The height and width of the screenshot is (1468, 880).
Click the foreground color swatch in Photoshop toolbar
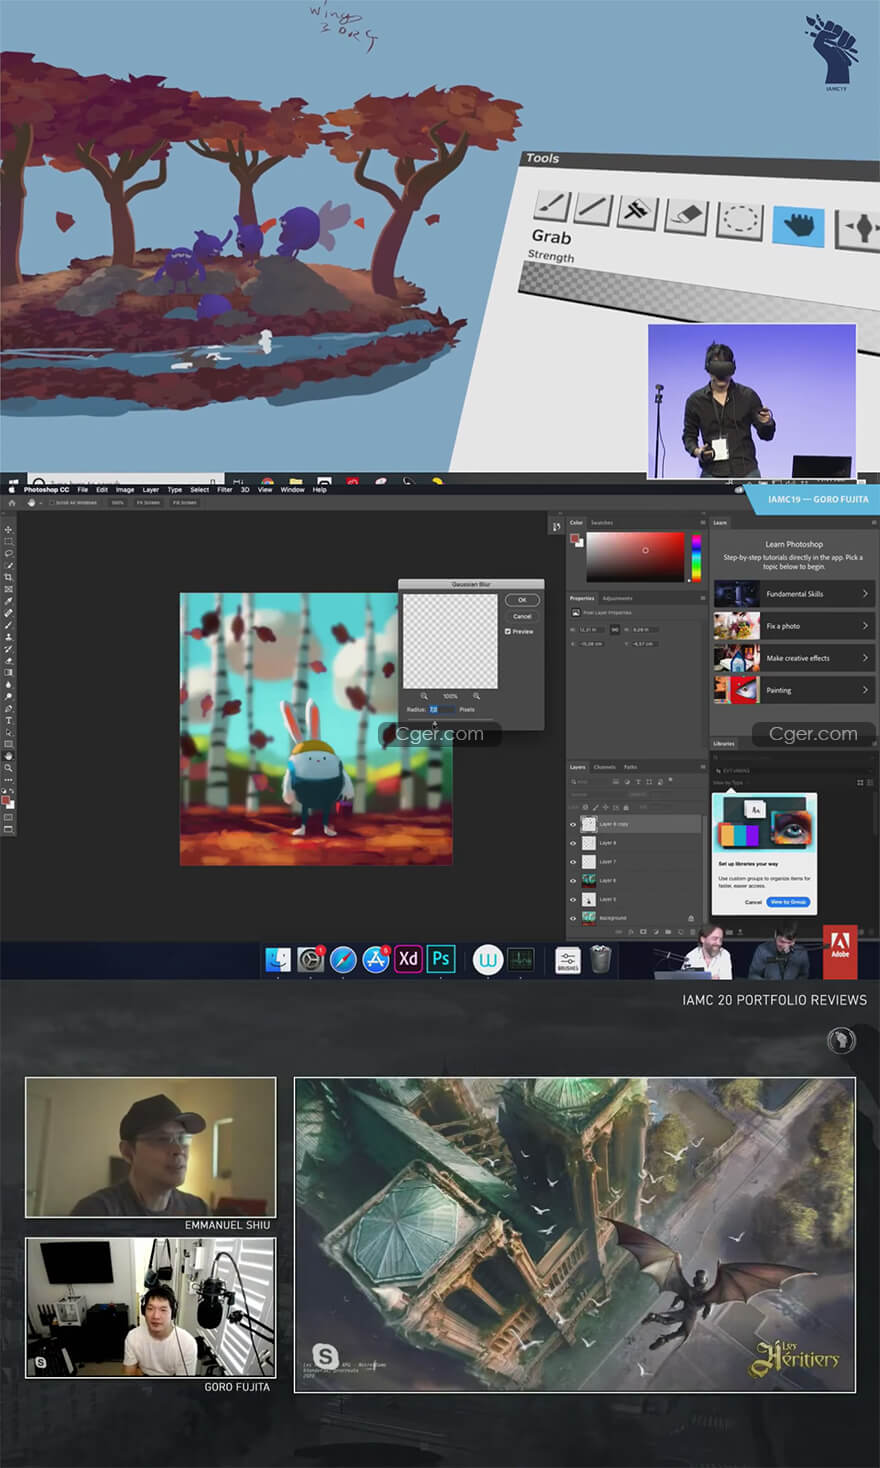click(x=5, y=800)
